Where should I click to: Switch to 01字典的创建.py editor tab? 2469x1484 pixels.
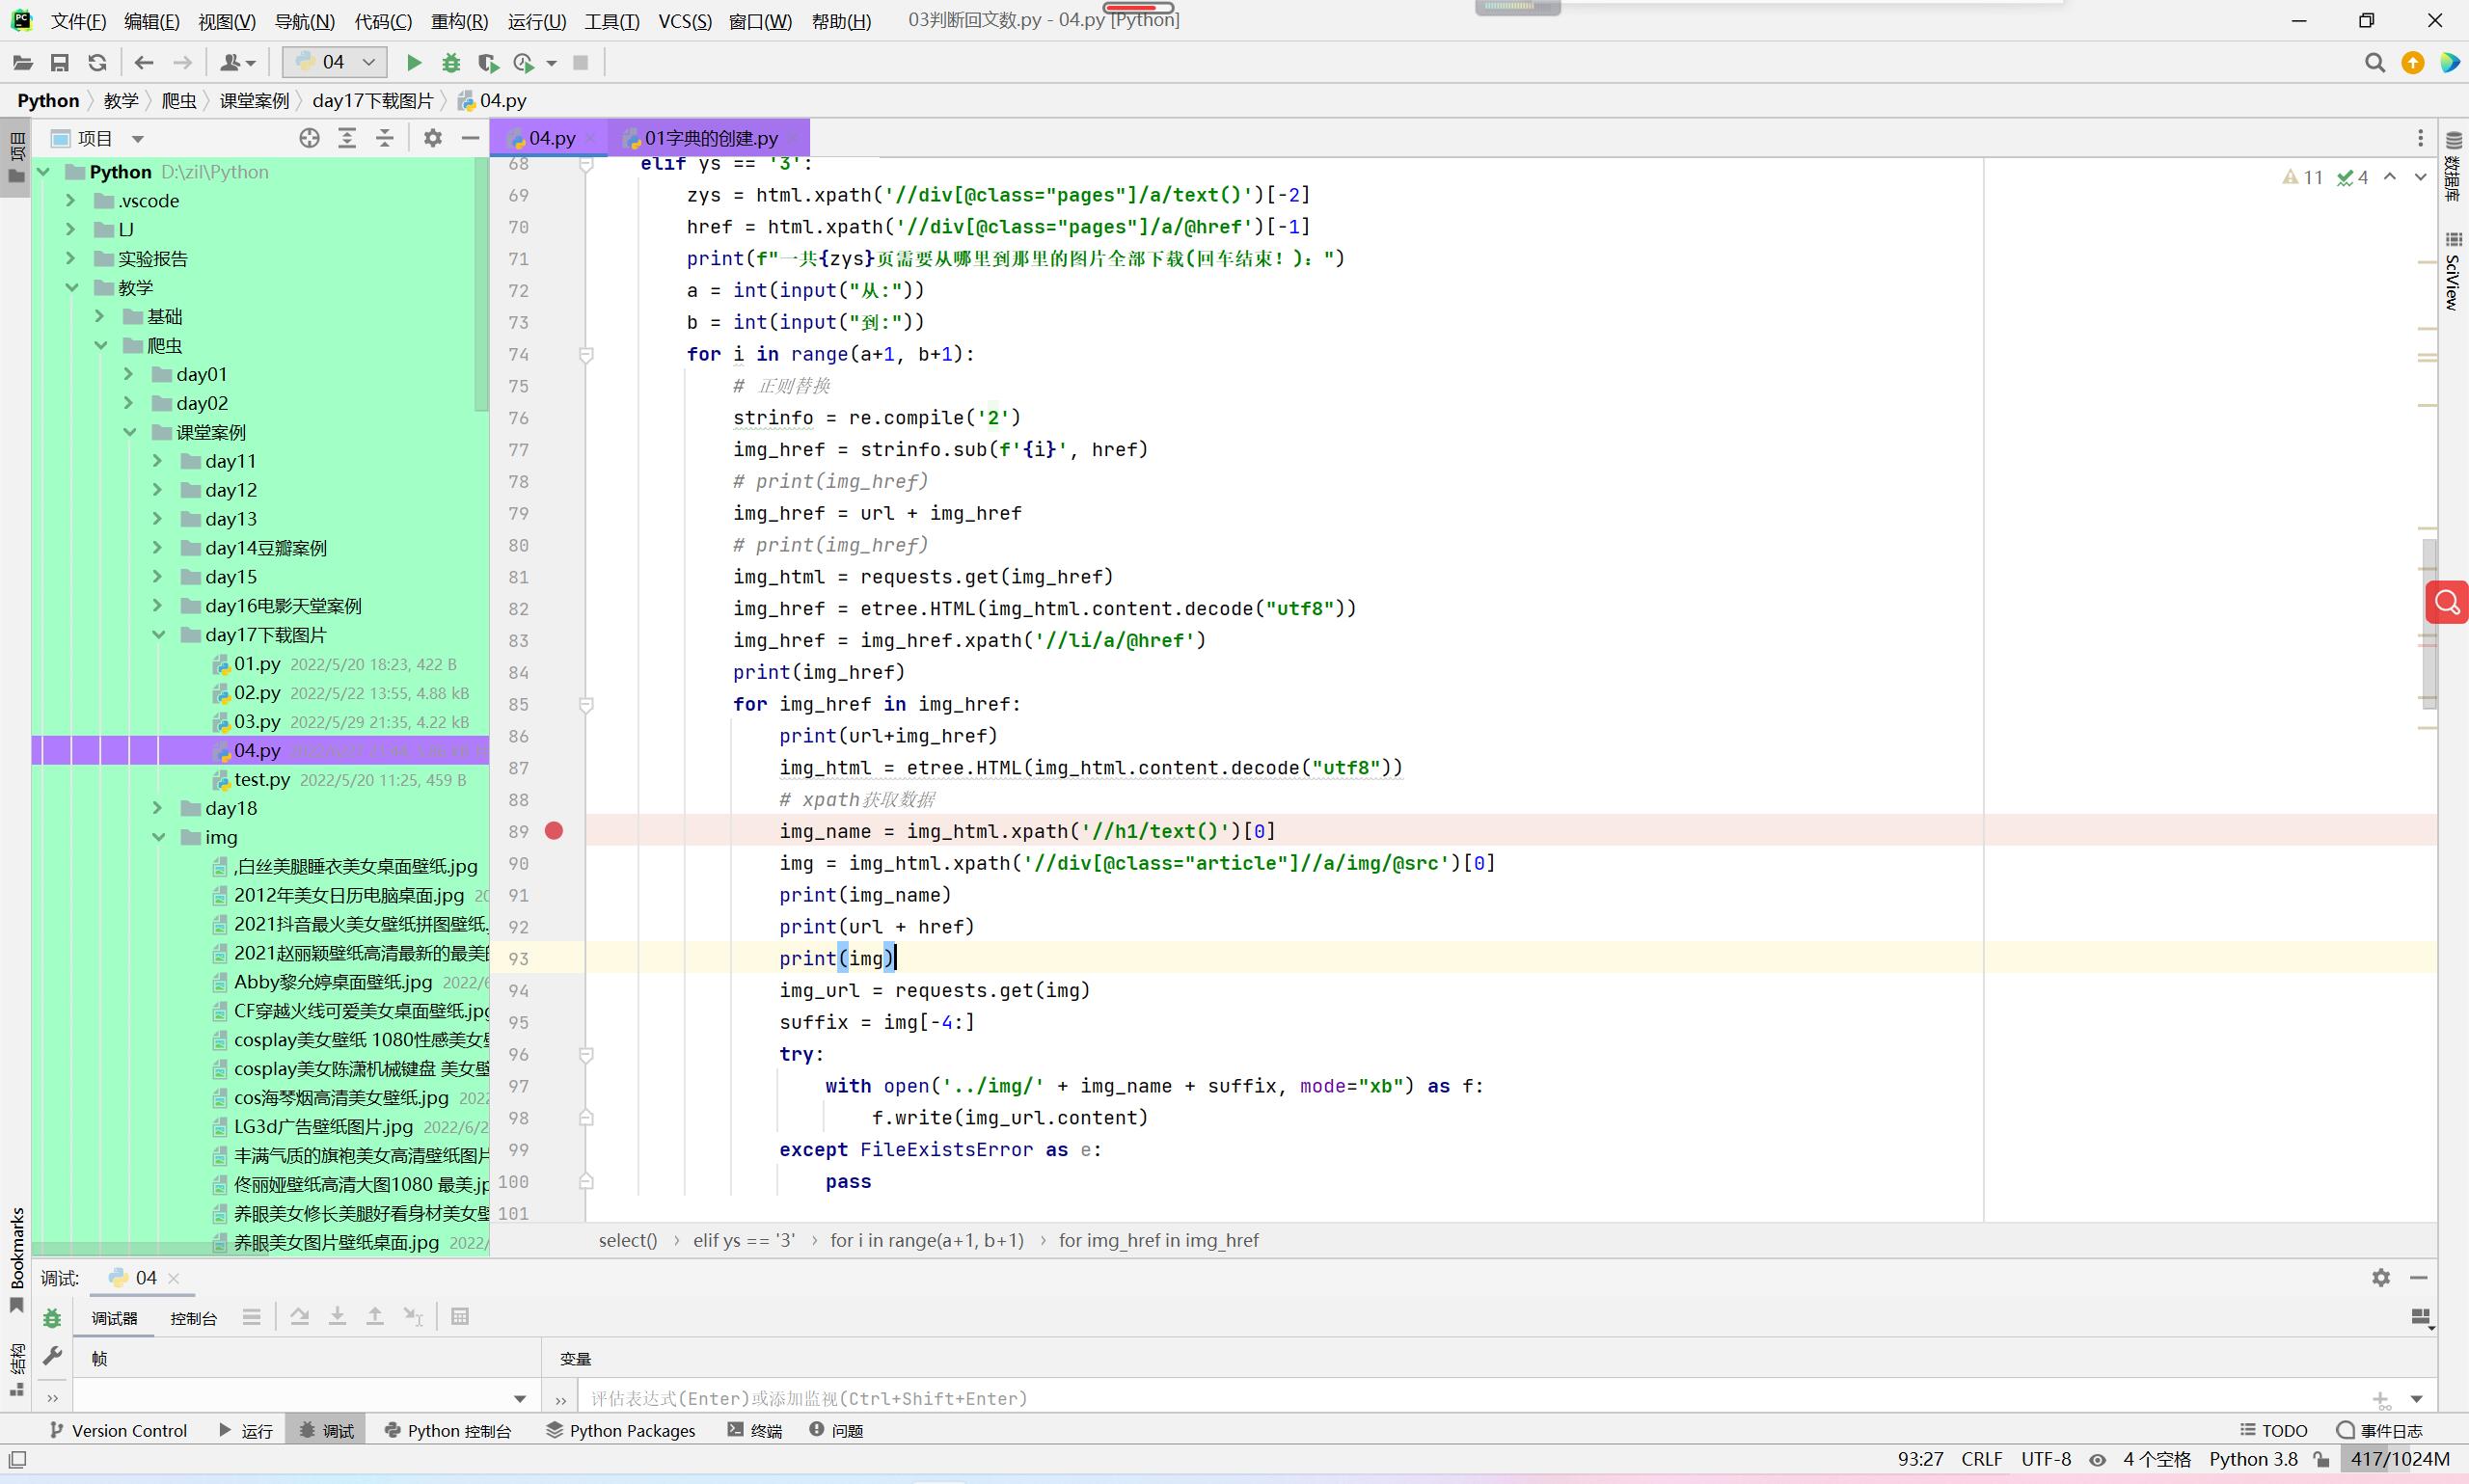tap(710, 138)
